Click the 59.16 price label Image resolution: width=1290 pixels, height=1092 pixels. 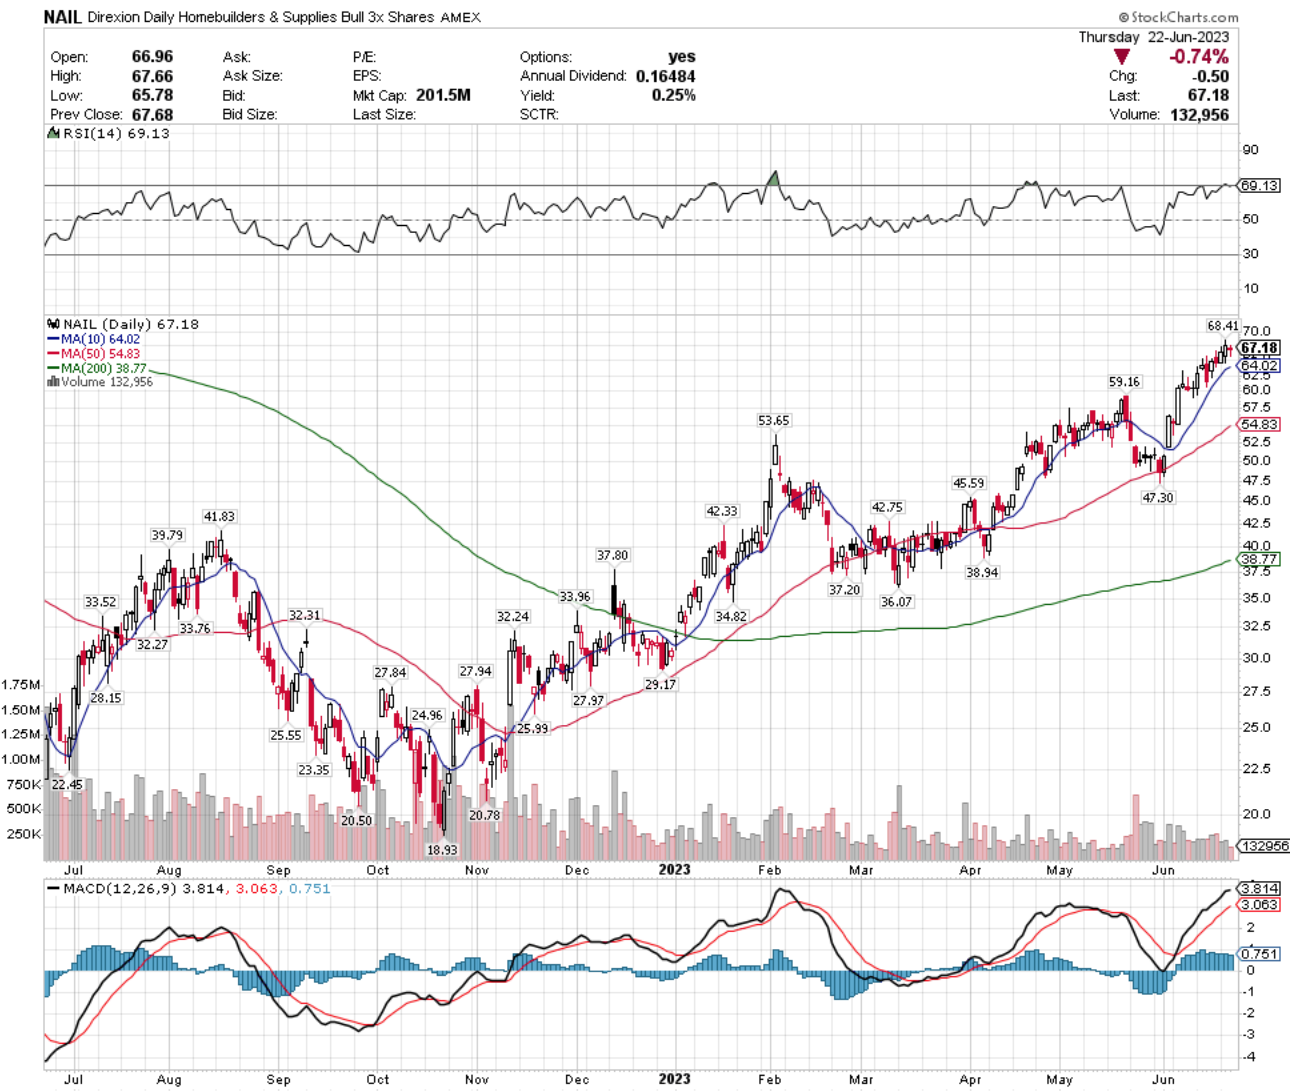click(x=1124, y=382)
